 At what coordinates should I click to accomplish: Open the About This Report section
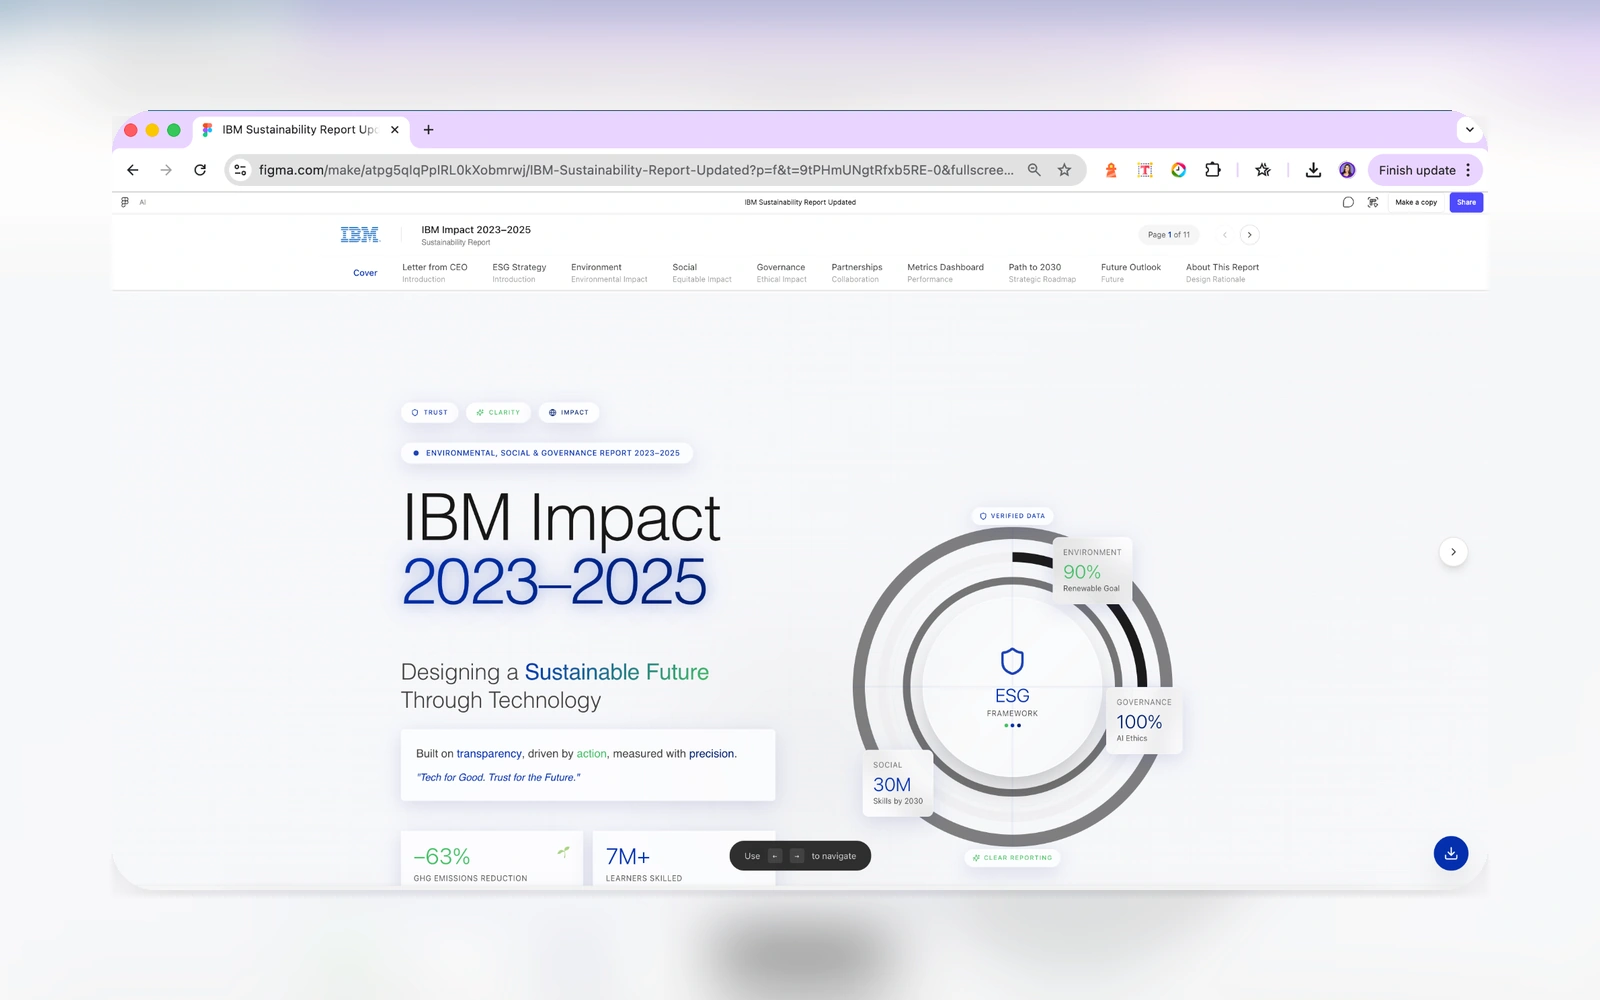1222,273
